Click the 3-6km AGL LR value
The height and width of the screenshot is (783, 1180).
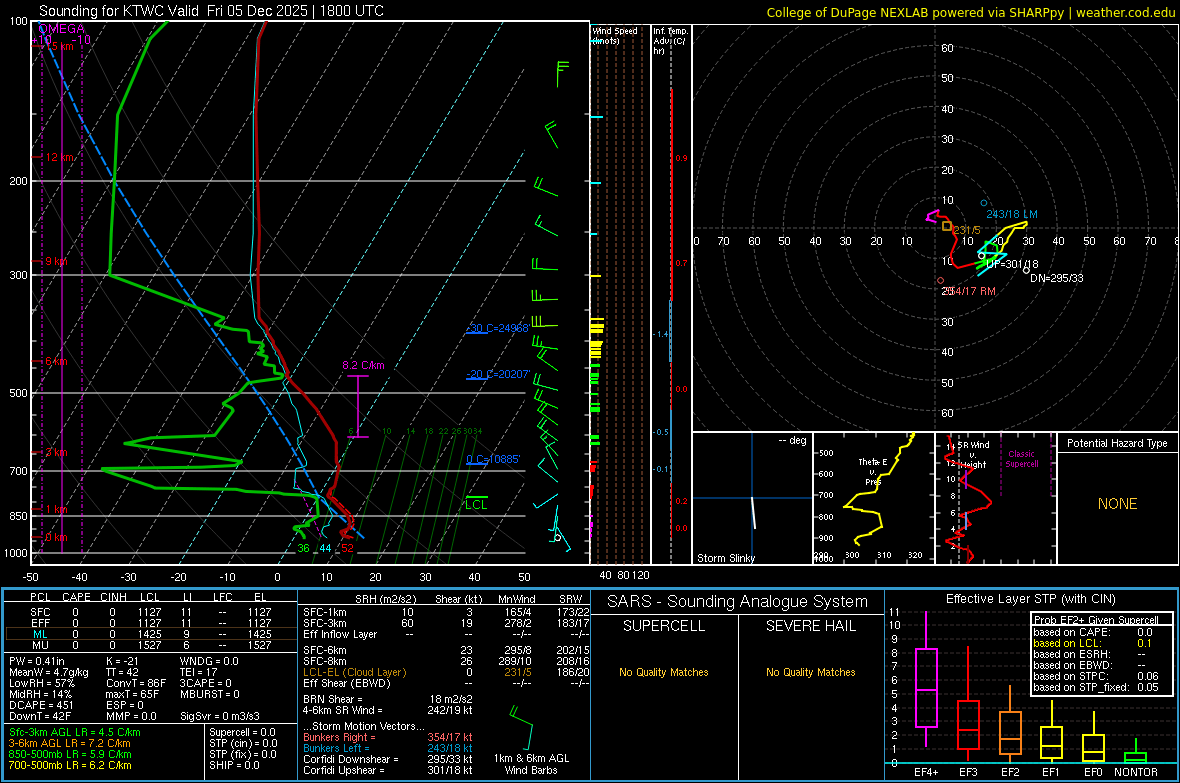click(70, 743)
